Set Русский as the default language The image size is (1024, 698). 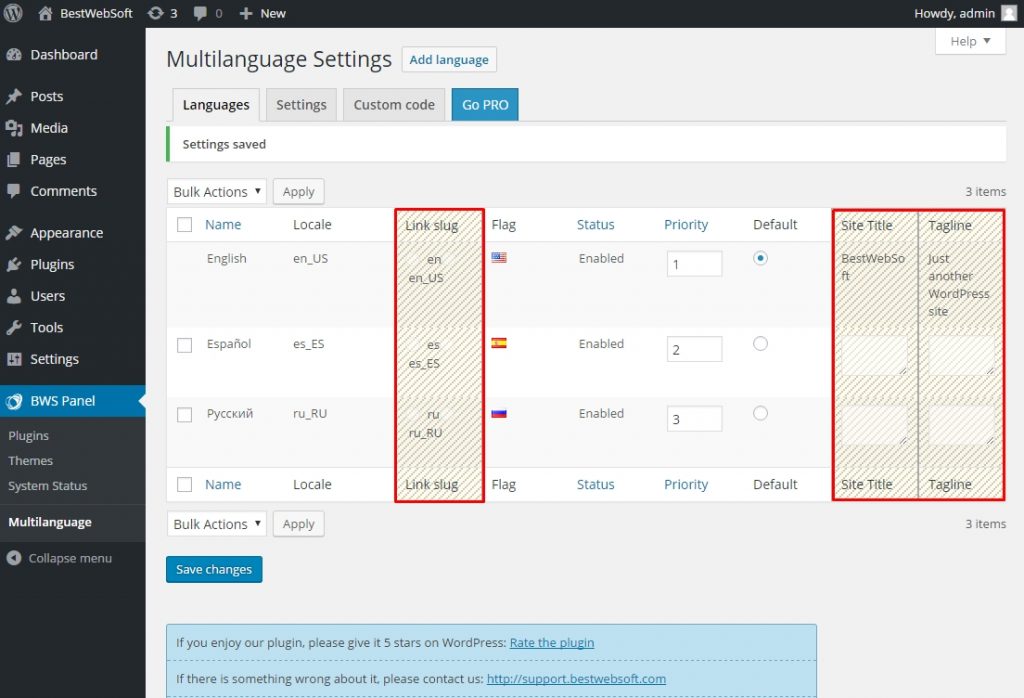[x=760, y=414]
